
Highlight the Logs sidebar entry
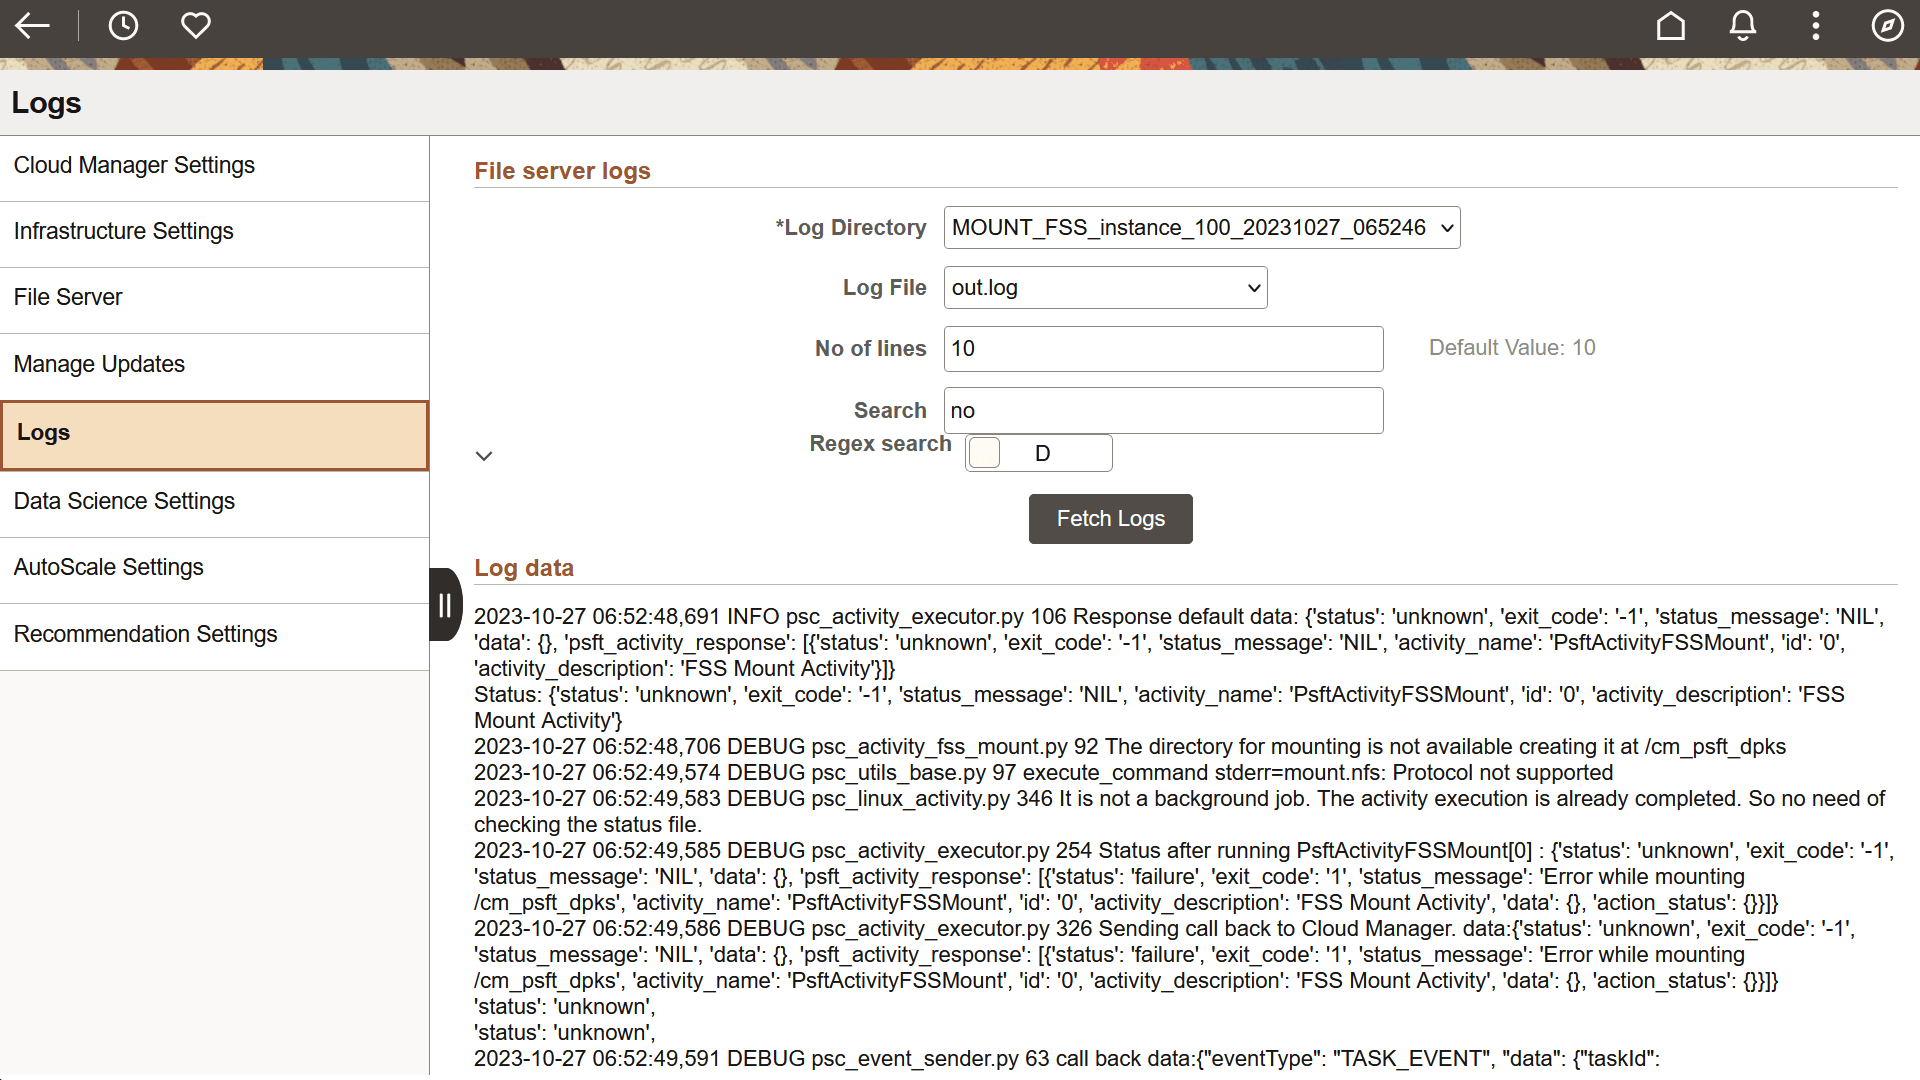pos(214,433)
